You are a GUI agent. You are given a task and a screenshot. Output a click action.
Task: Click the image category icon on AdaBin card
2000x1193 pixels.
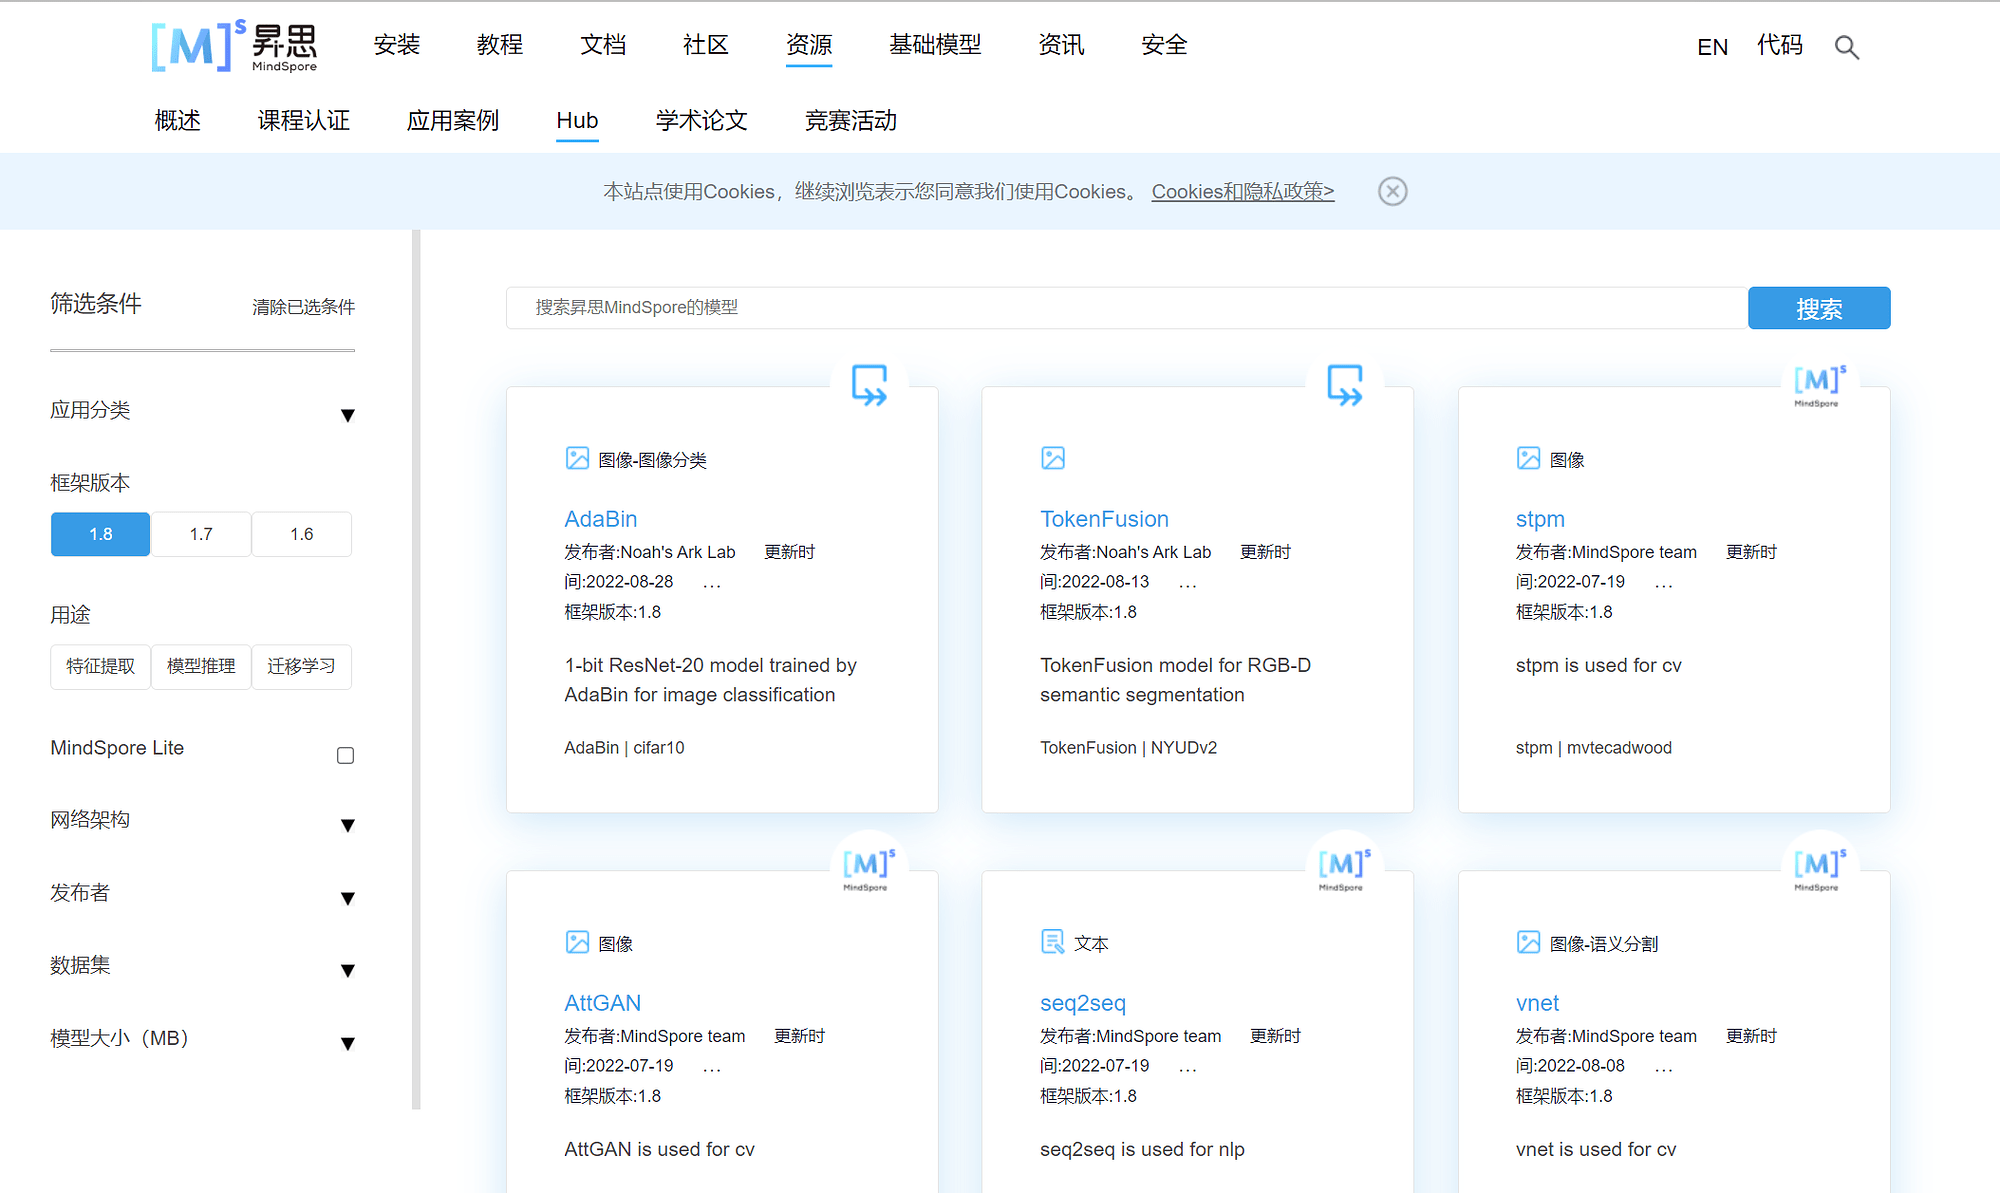(577, 459)
